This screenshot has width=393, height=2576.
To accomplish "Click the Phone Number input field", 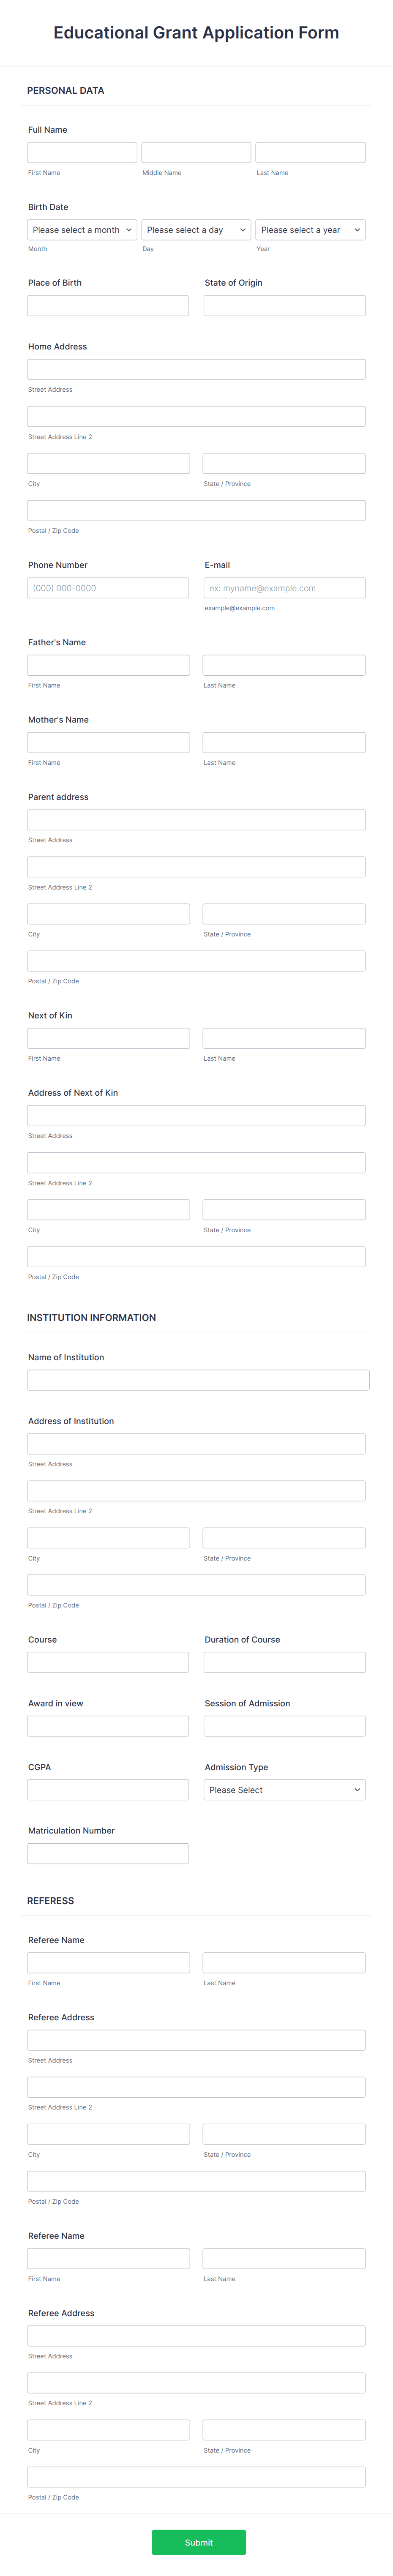I will tap(108, 588).
